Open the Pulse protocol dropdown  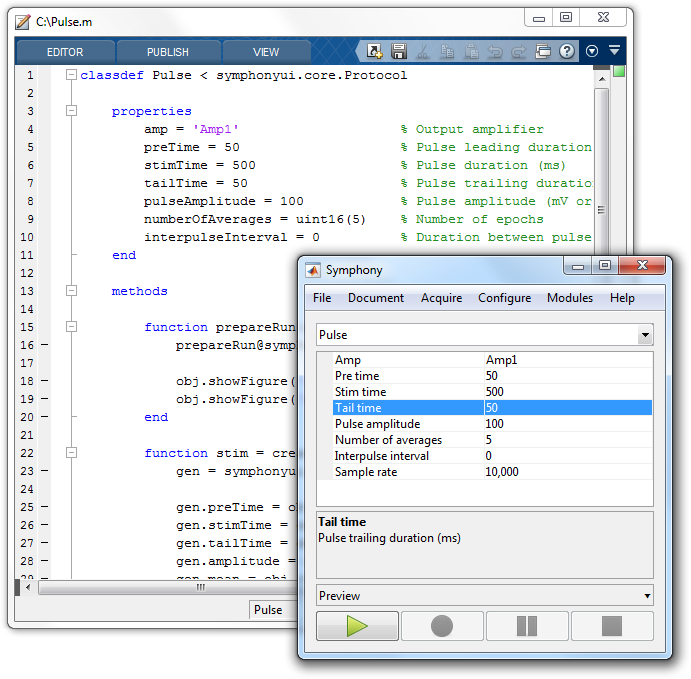(645, 336)
